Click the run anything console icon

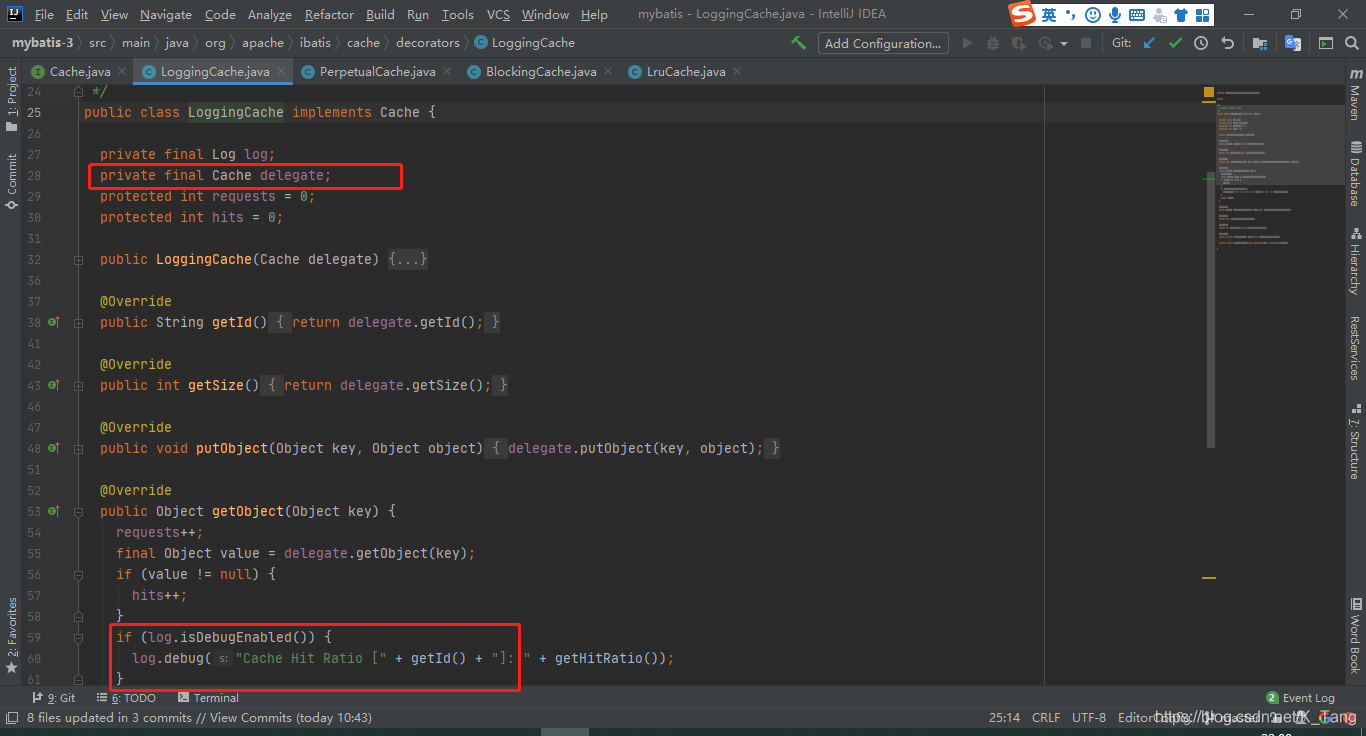click(x=1326, y=43)
